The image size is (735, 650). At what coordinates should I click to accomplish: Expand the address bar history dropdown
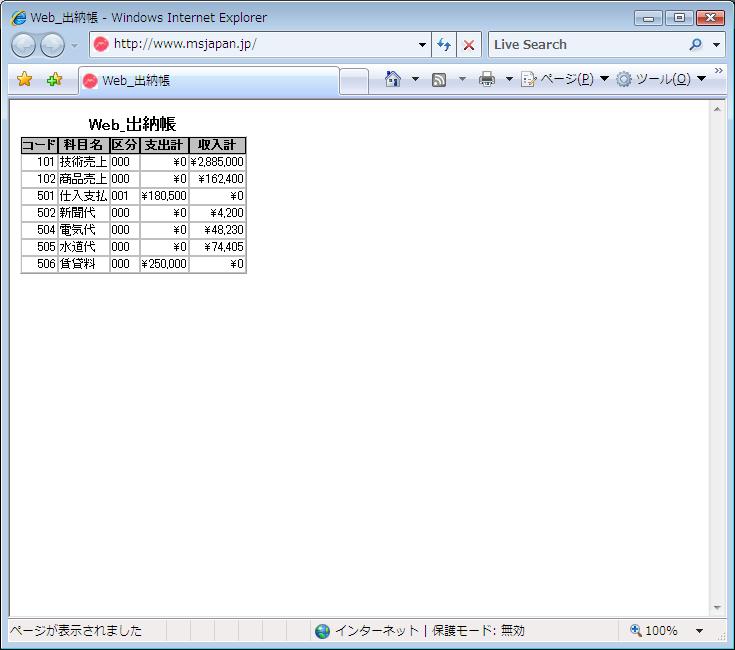422,45
